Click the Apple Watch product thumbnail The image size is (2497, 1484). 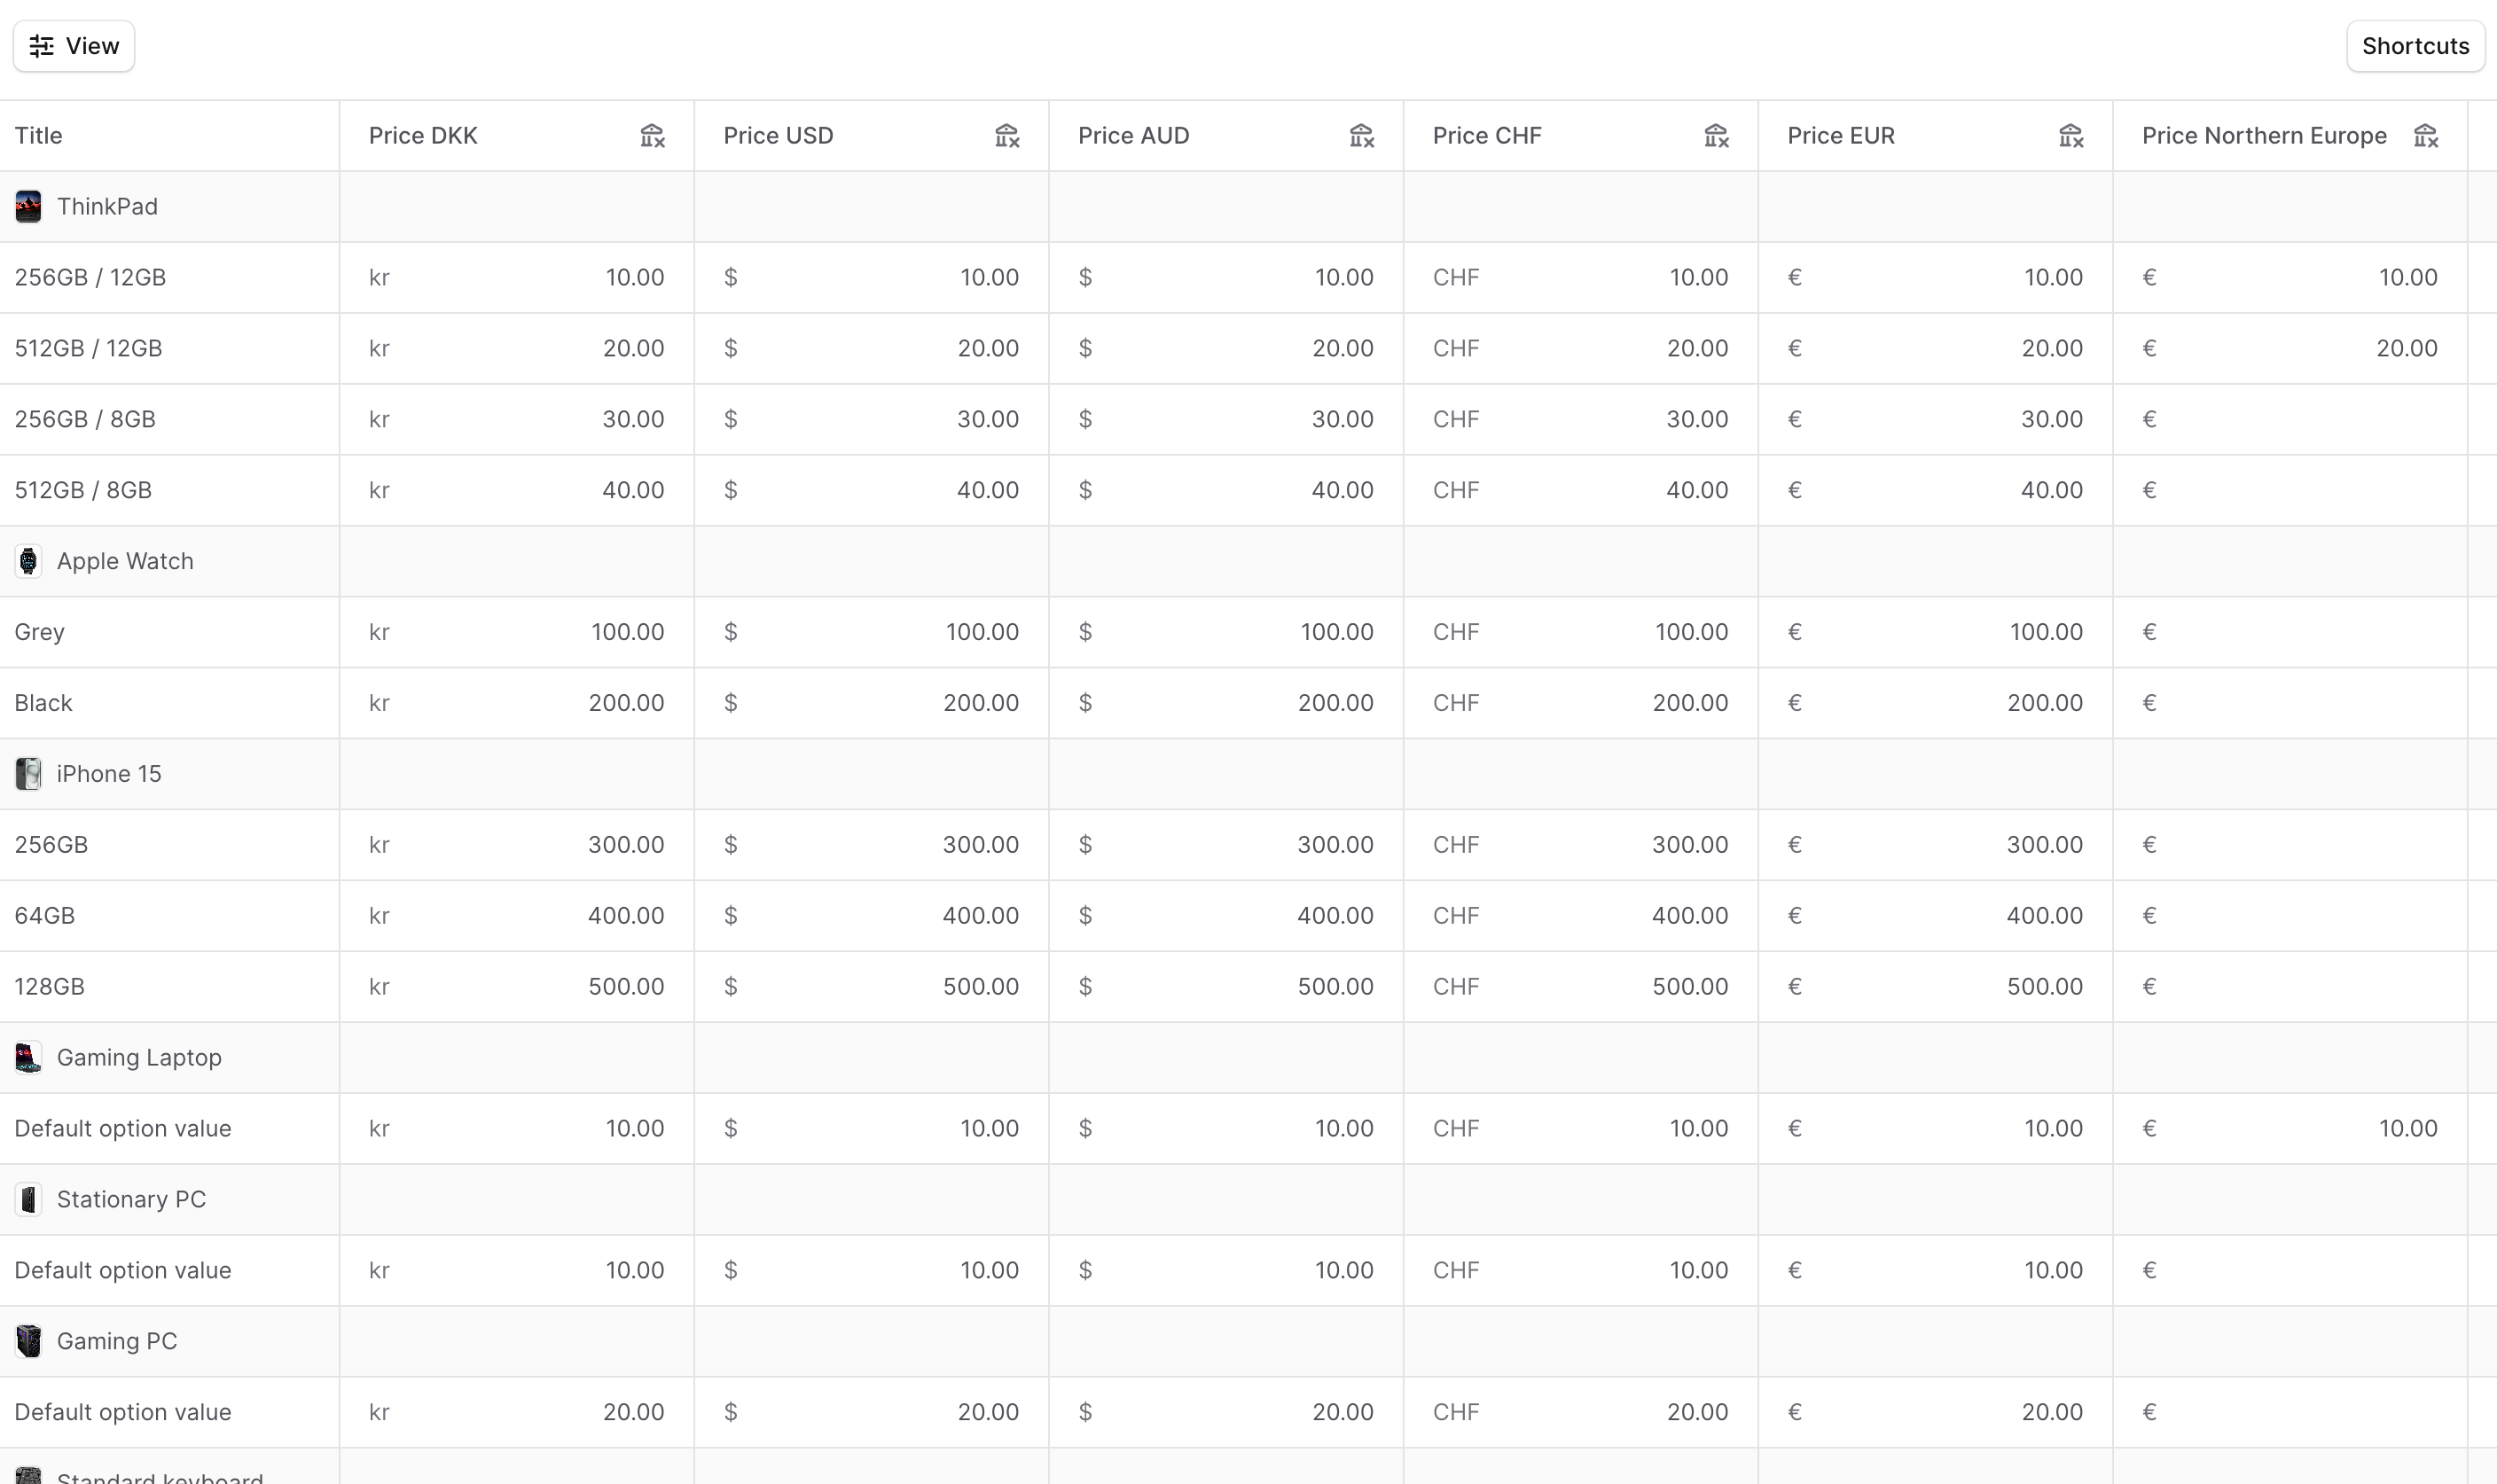[28, 561]
